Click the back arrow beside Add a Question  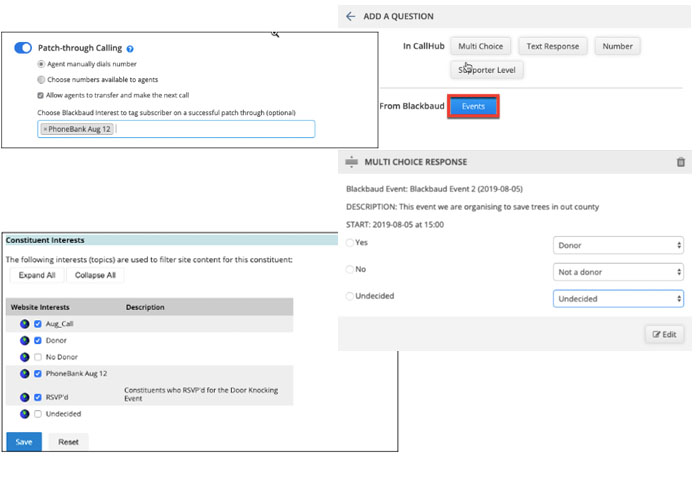[x=350, y=17]
